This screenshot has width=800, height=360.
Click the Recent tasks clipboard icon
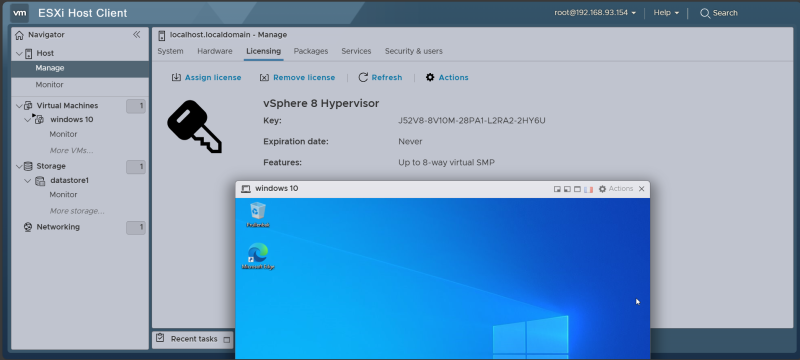[x=161, y=338]
